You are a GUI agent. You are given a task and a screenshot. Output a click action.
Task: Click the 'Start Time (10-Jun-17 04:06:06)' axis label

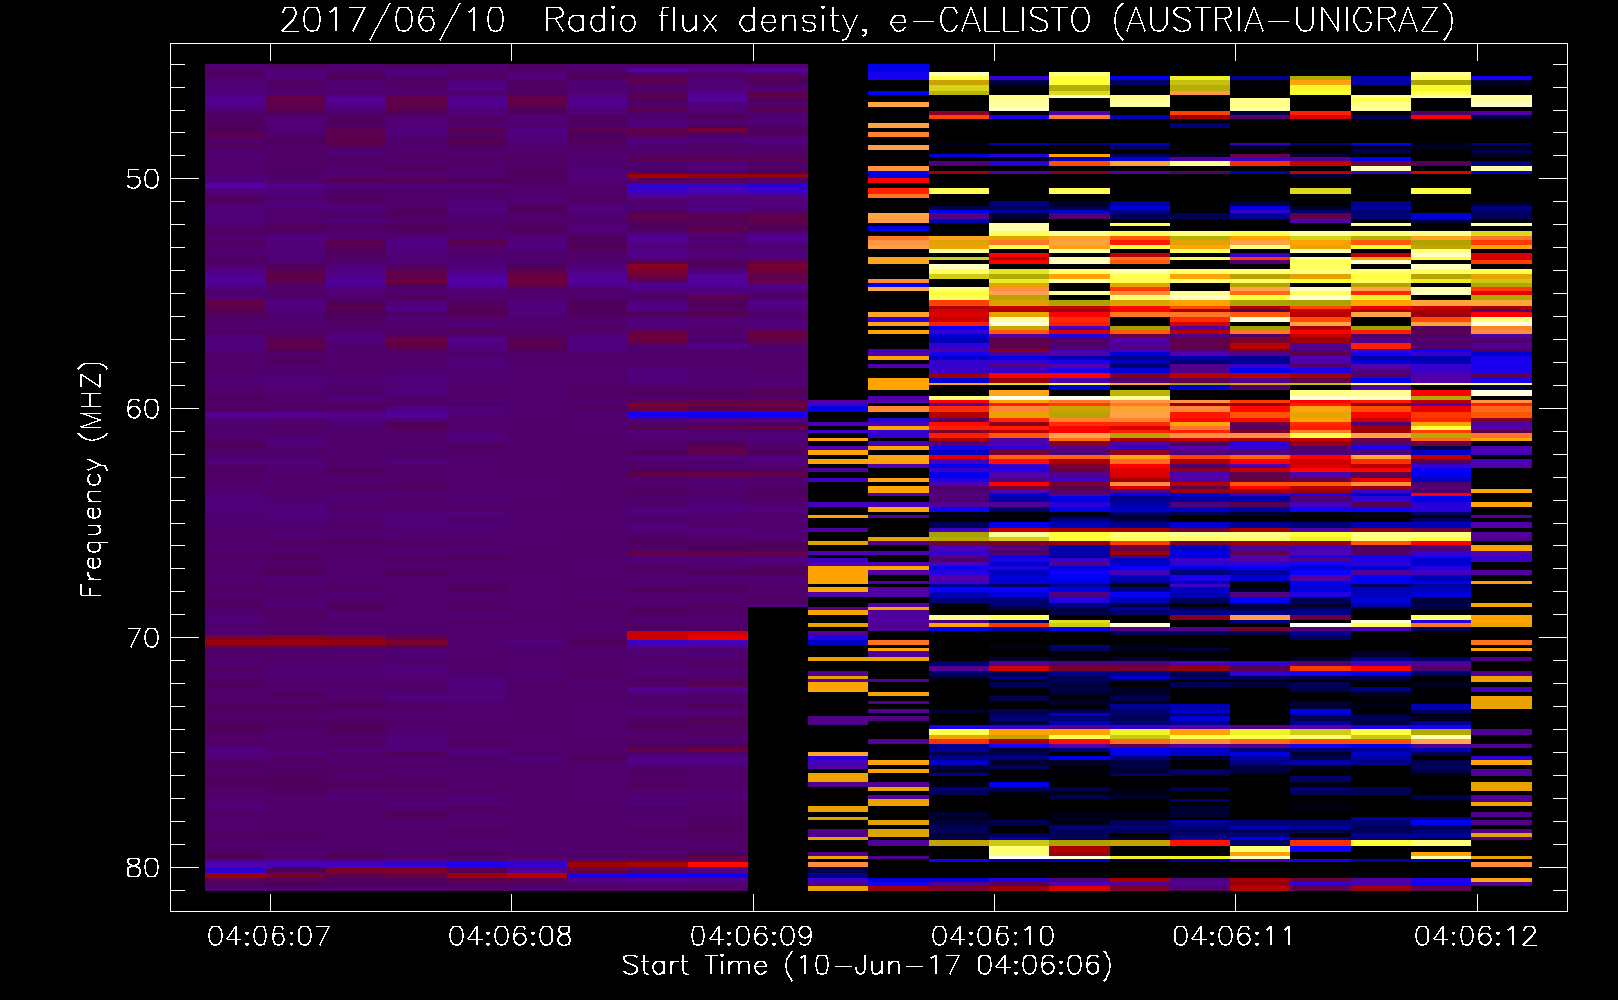coord(867,966)
